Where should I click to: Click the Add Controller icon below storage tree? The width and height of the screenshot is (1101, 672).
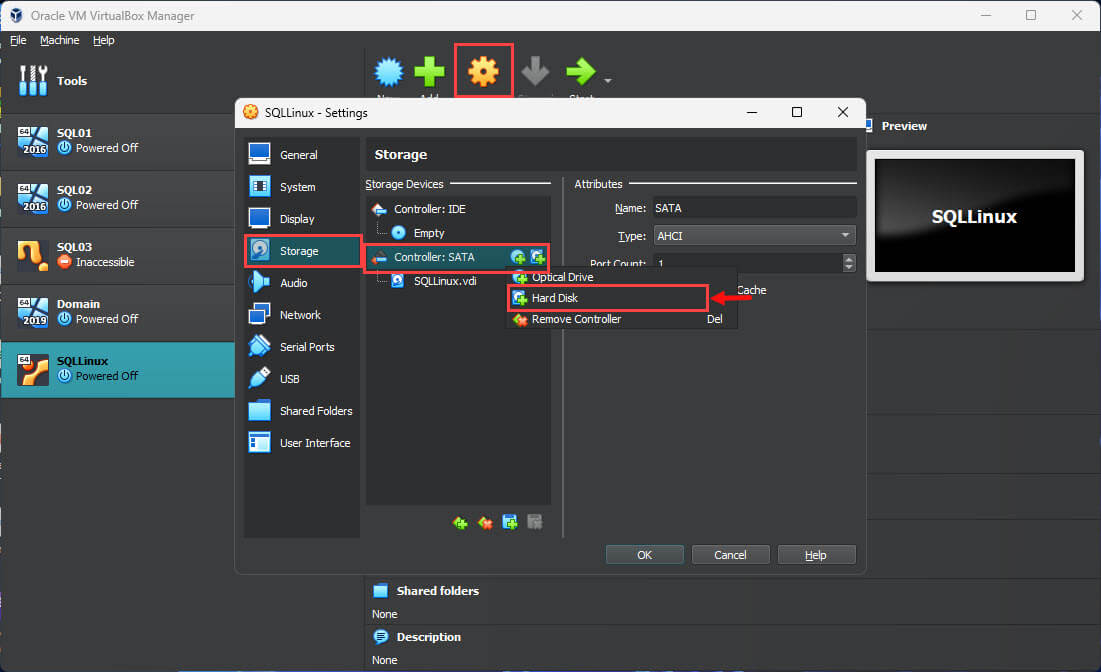click(x=460, y=522)
